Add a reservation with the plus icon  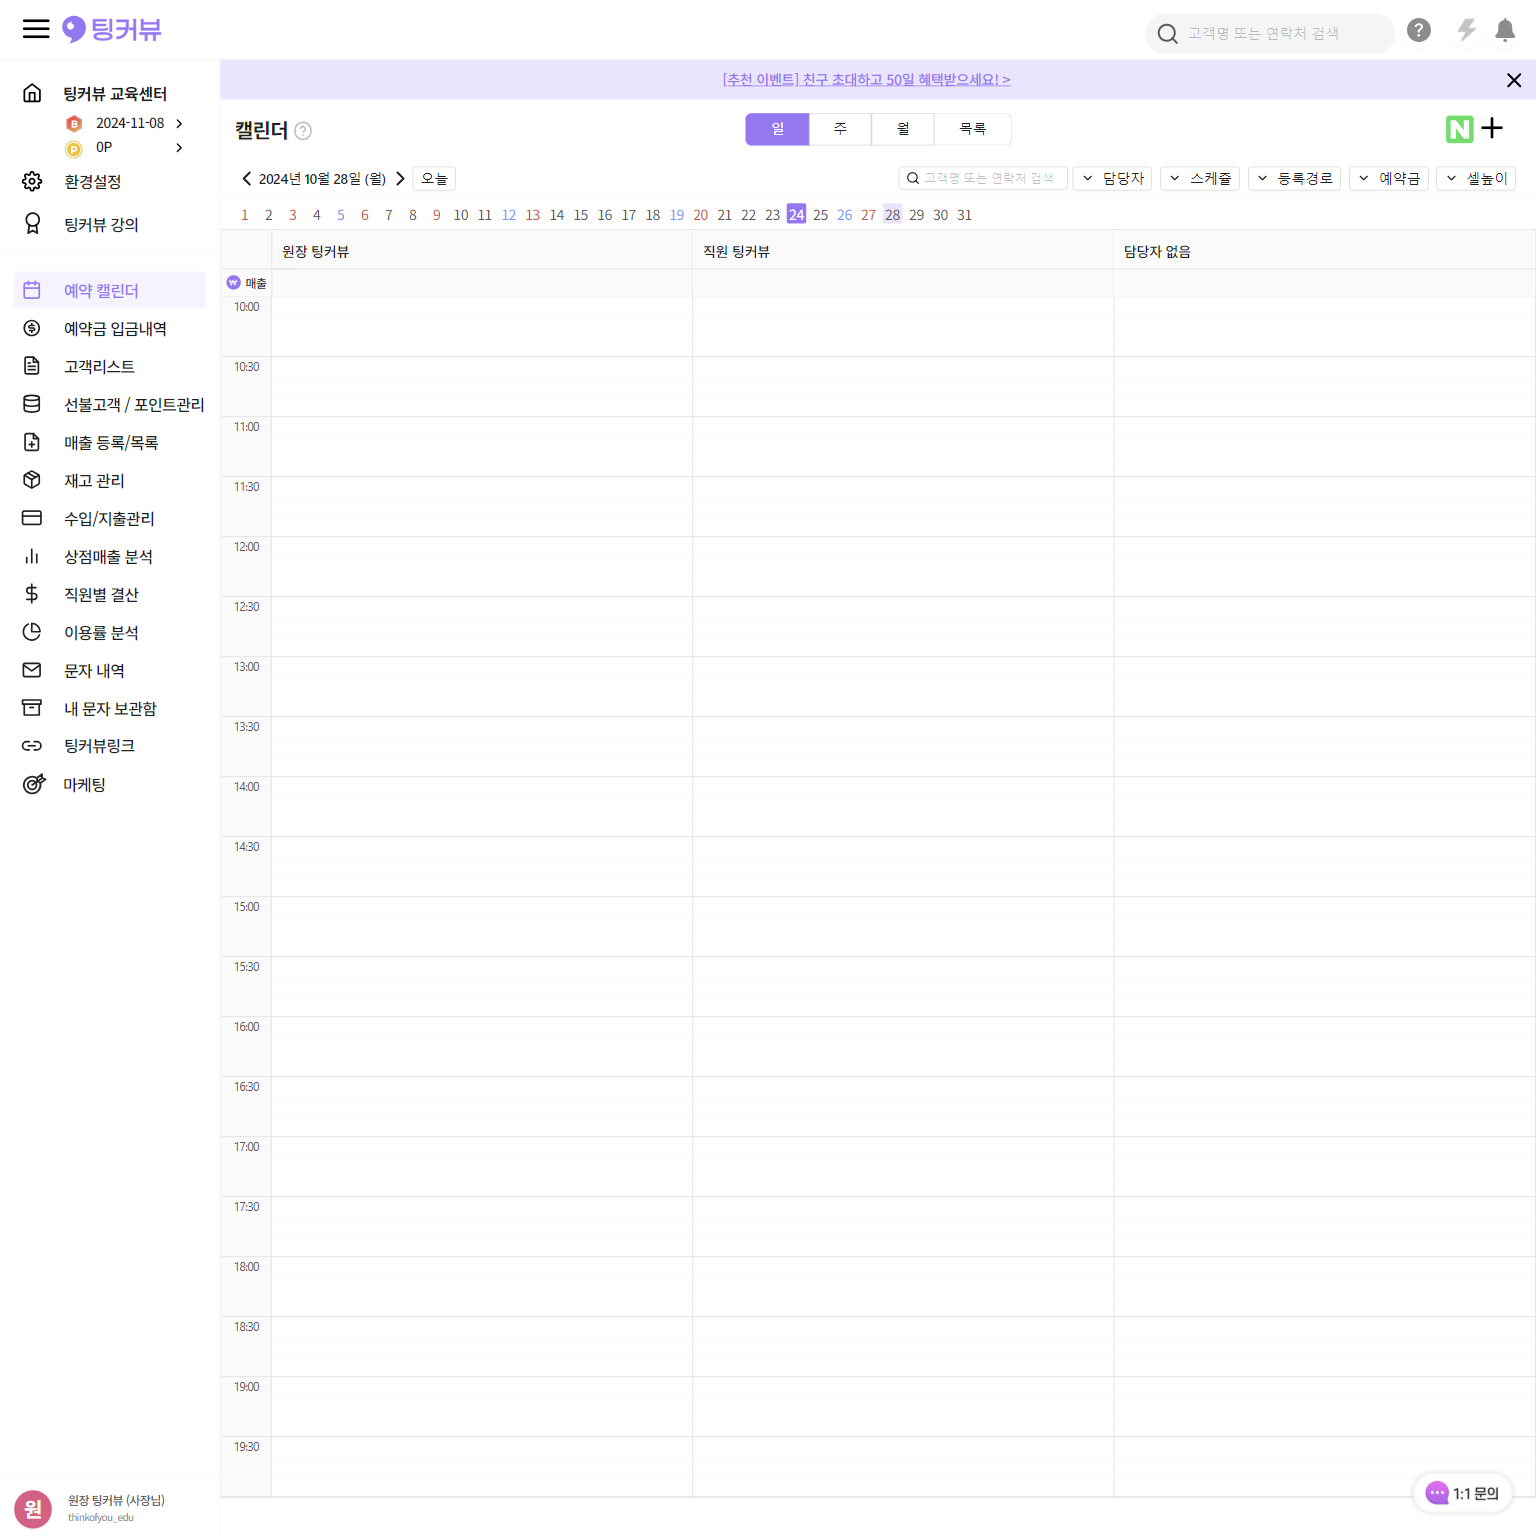tap(1492, 128)
